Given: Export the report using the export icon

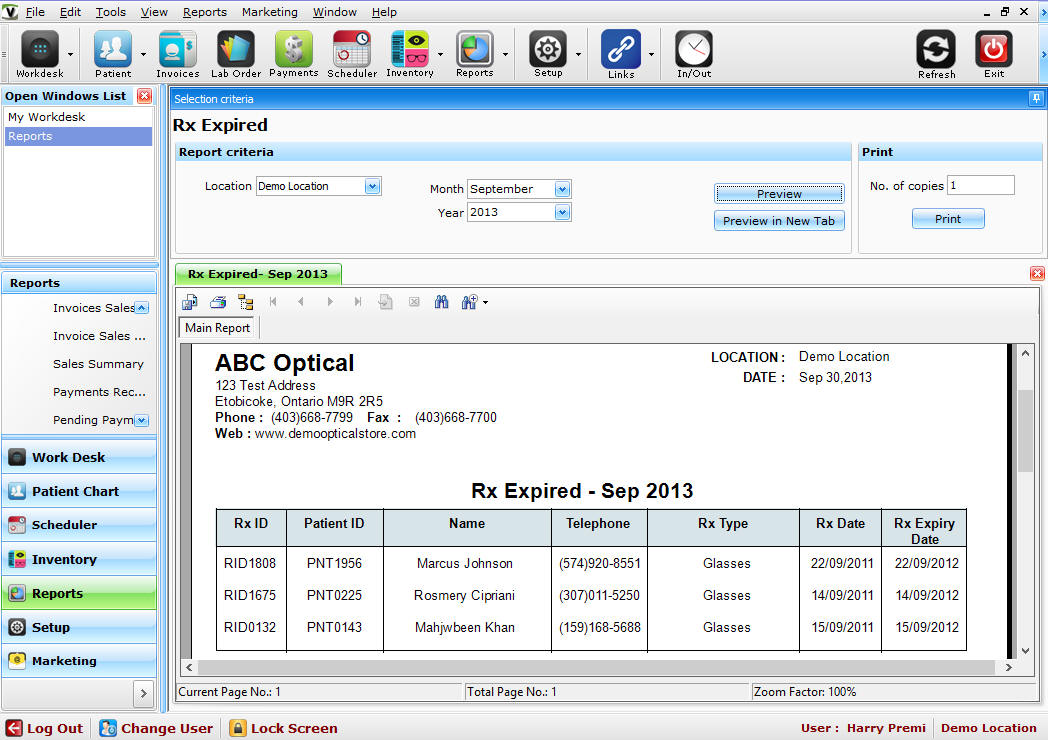Looking at the screenshot, I should pyautogui.click(x=190, y=302).
